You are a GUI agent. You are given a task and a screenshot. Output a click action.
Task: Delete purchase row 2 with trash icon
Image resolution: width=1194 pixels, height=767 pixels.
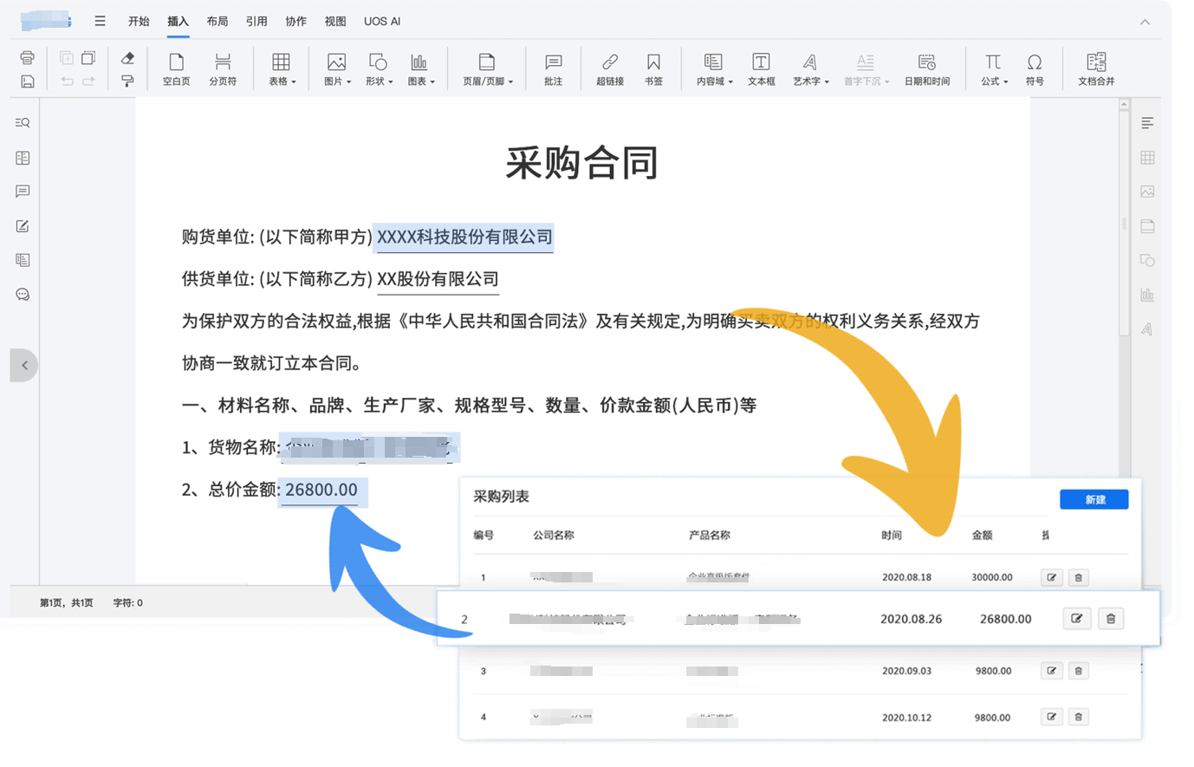[x=1110, y=619]
